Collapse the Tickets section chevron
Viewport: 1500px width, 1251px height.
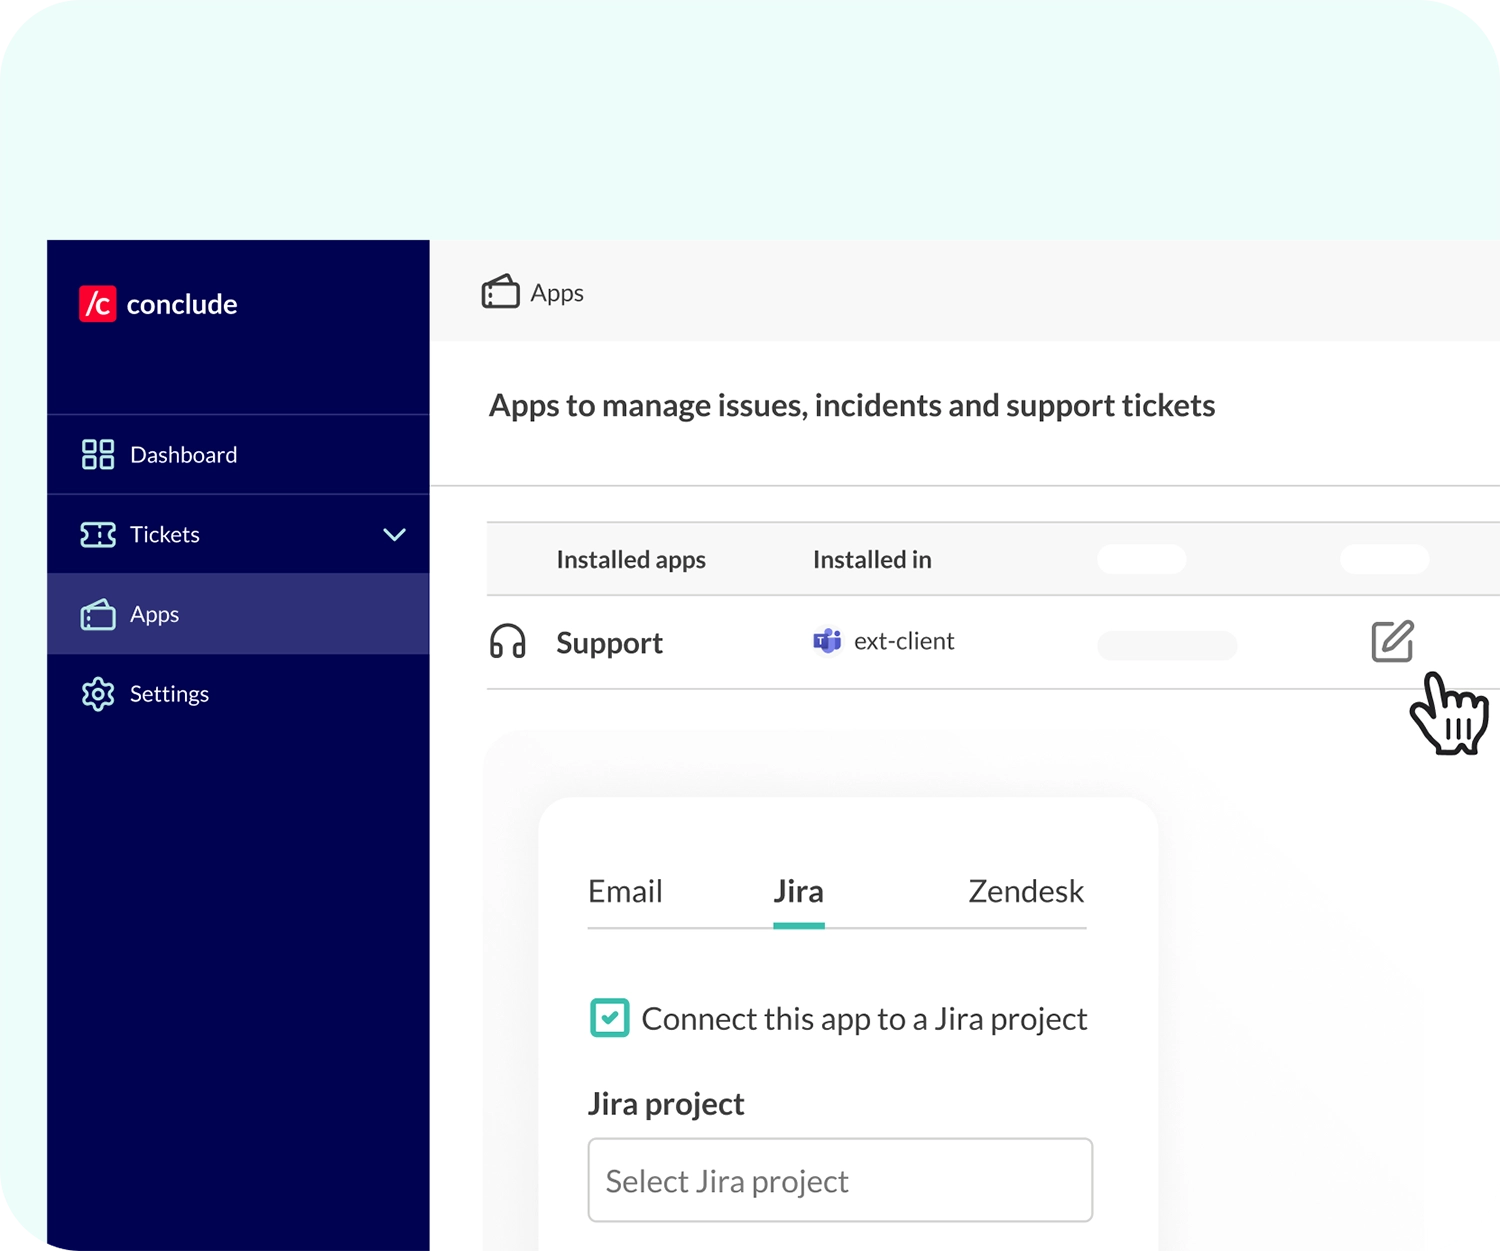[394, 534]
